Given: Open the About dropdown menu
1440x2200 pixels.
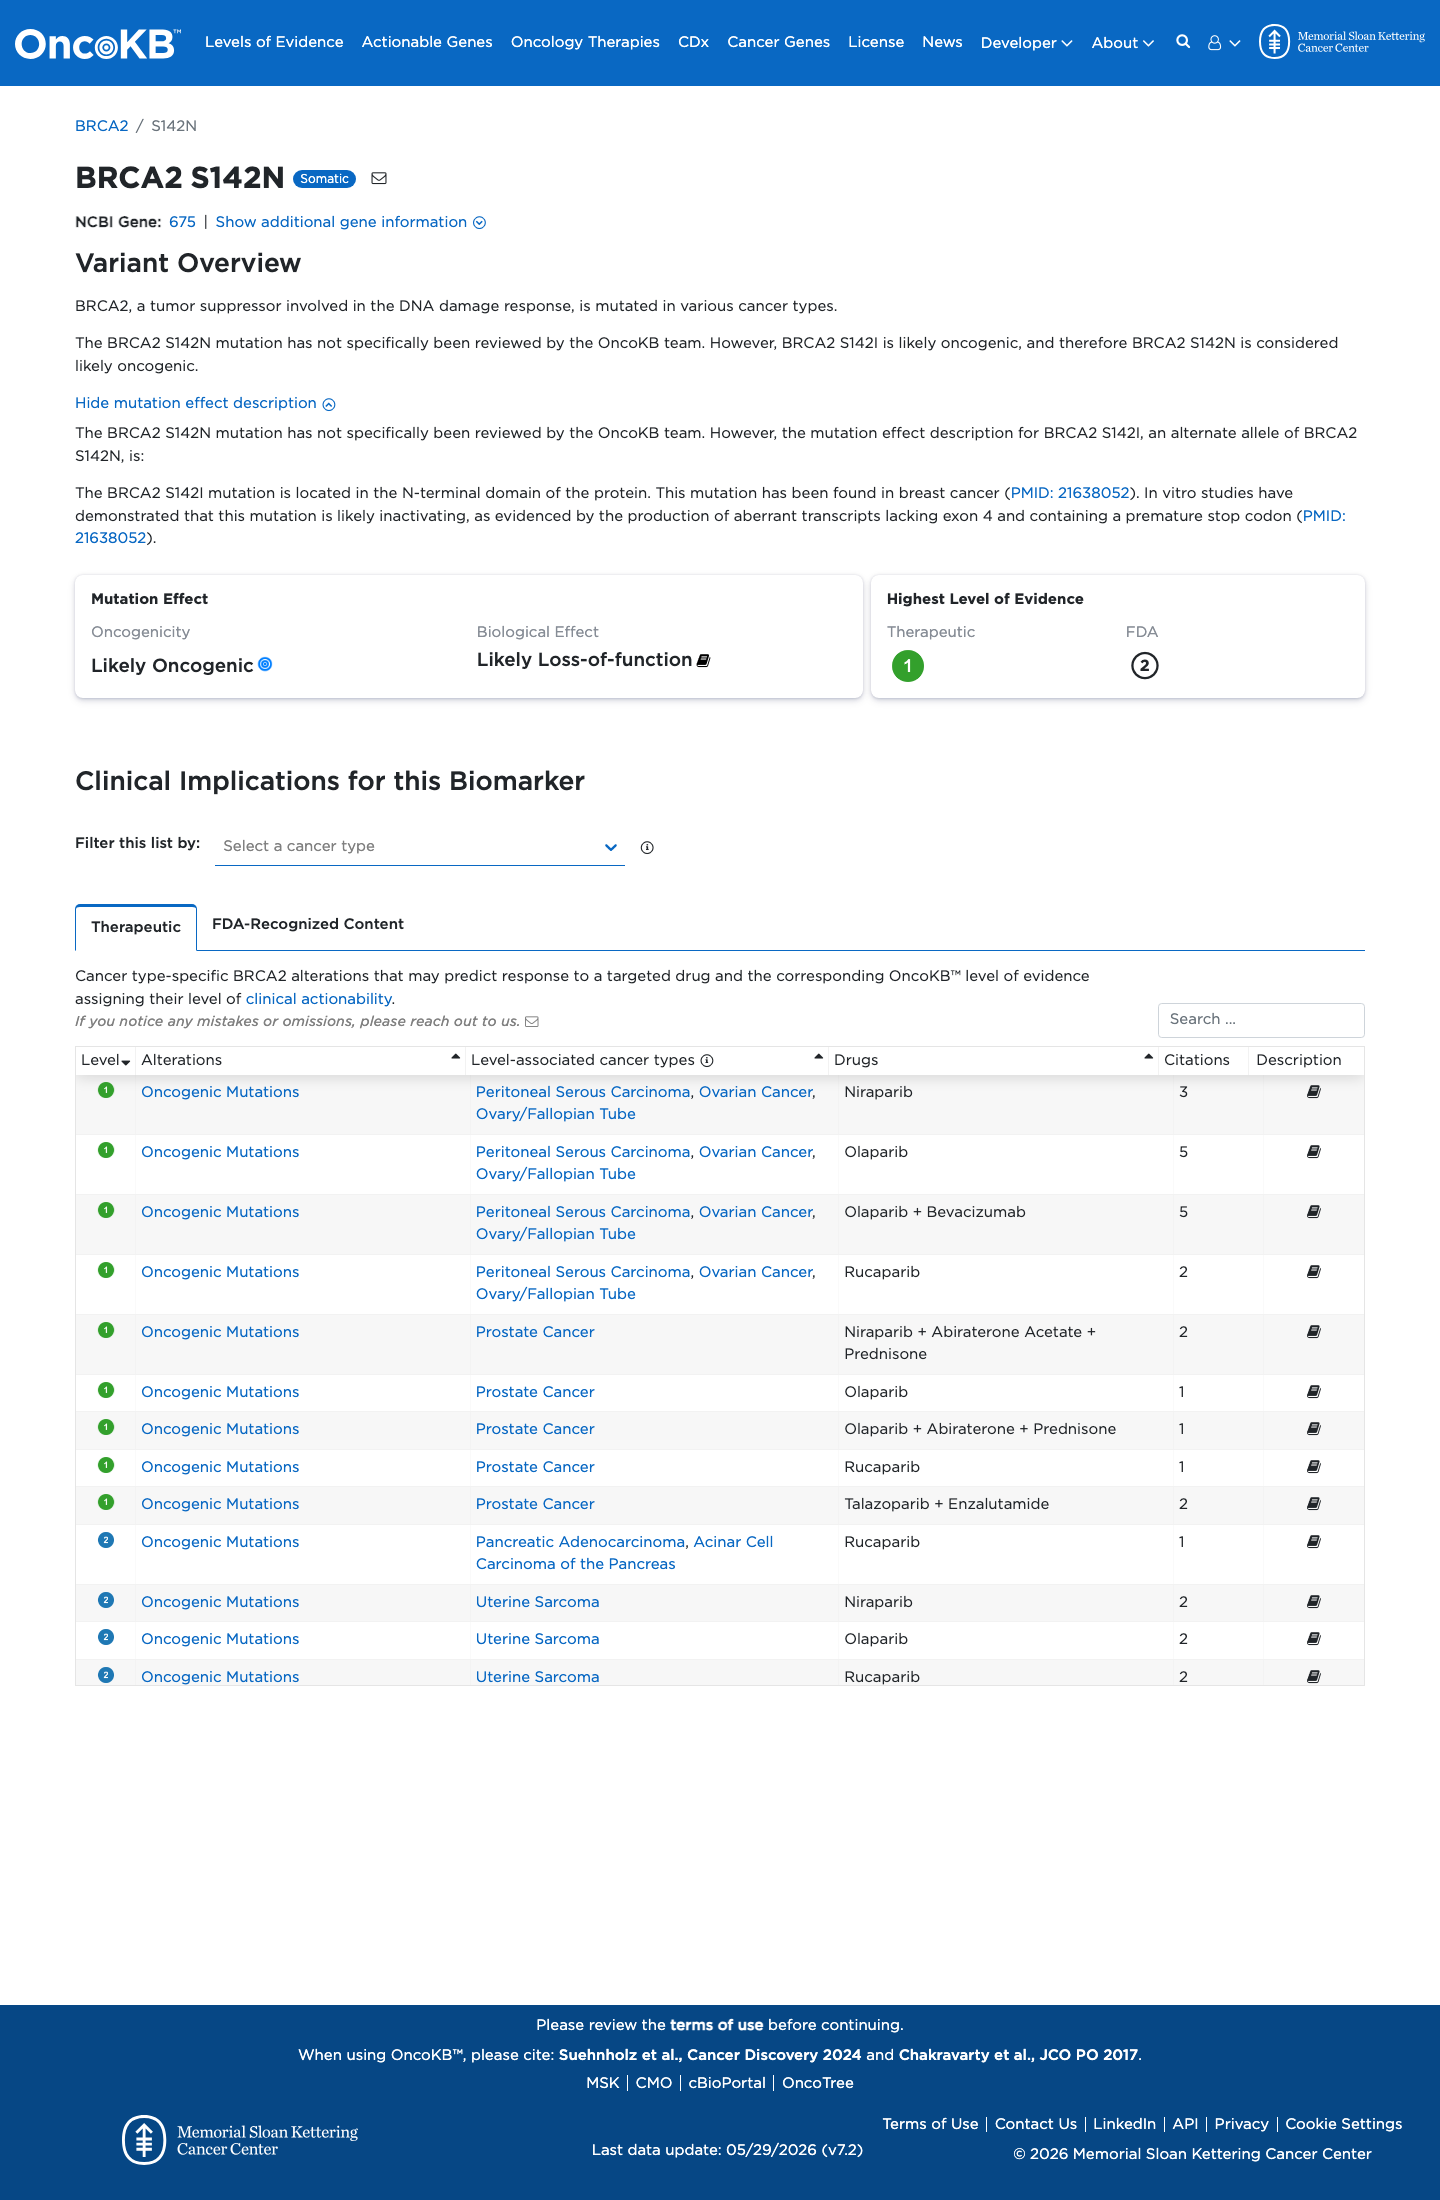Looking at the screenshot, I should (1122, 43).
